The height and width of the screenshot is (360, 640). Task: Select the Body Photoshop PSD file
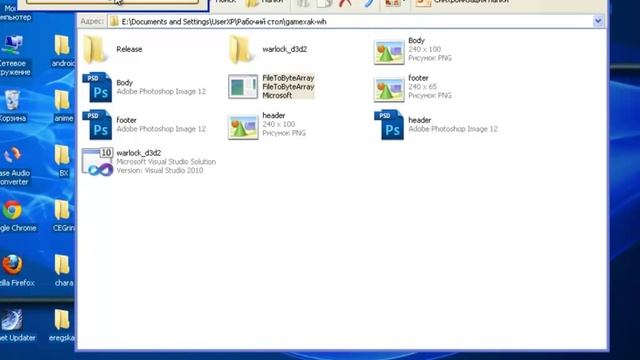click(144, 87)
